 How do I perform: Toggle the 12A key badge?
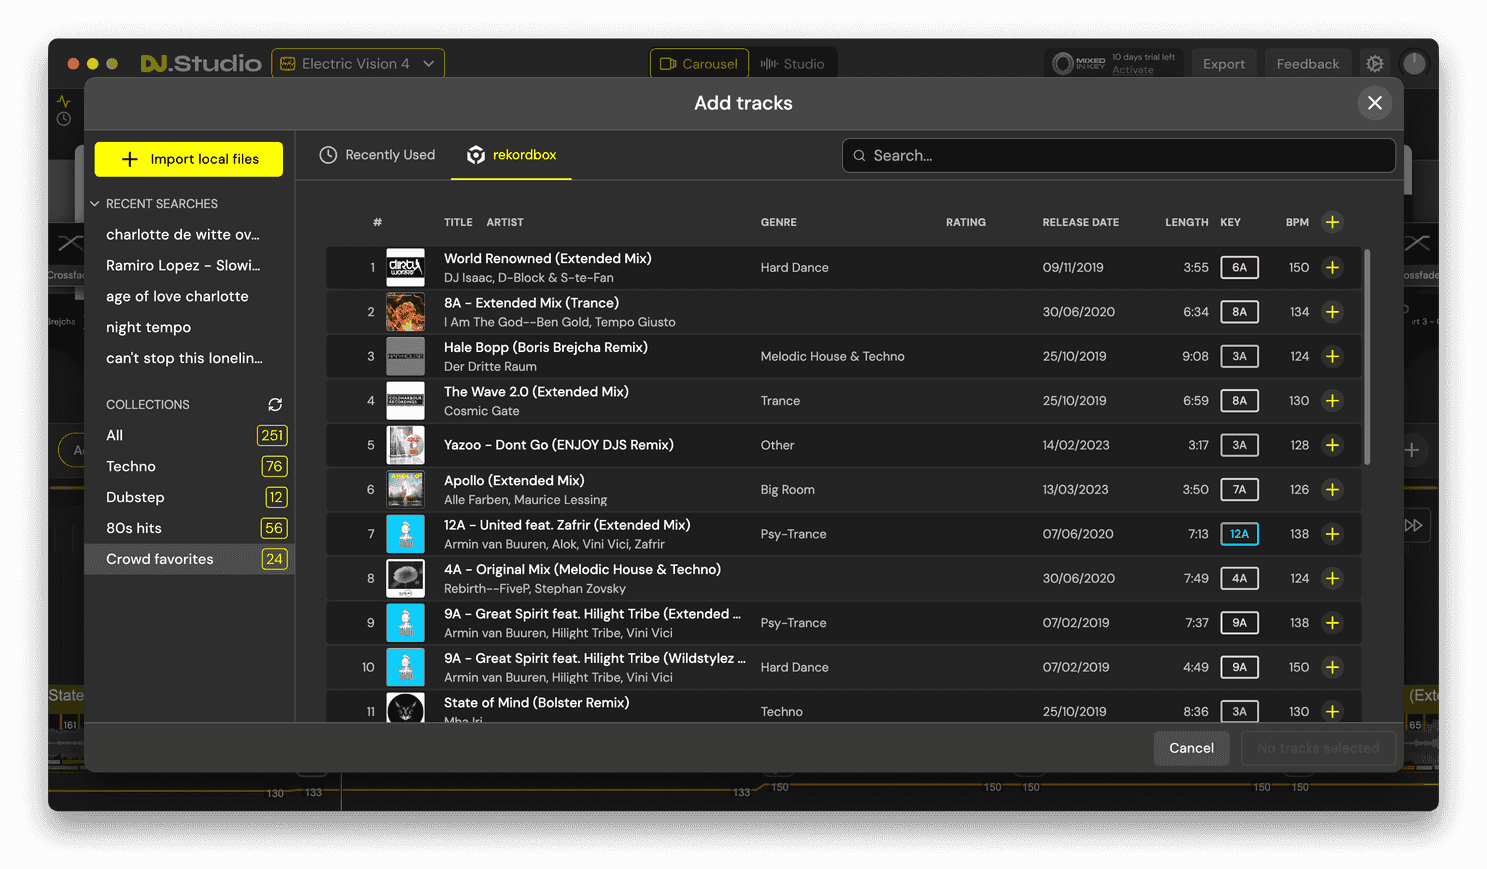[1239, 534]
